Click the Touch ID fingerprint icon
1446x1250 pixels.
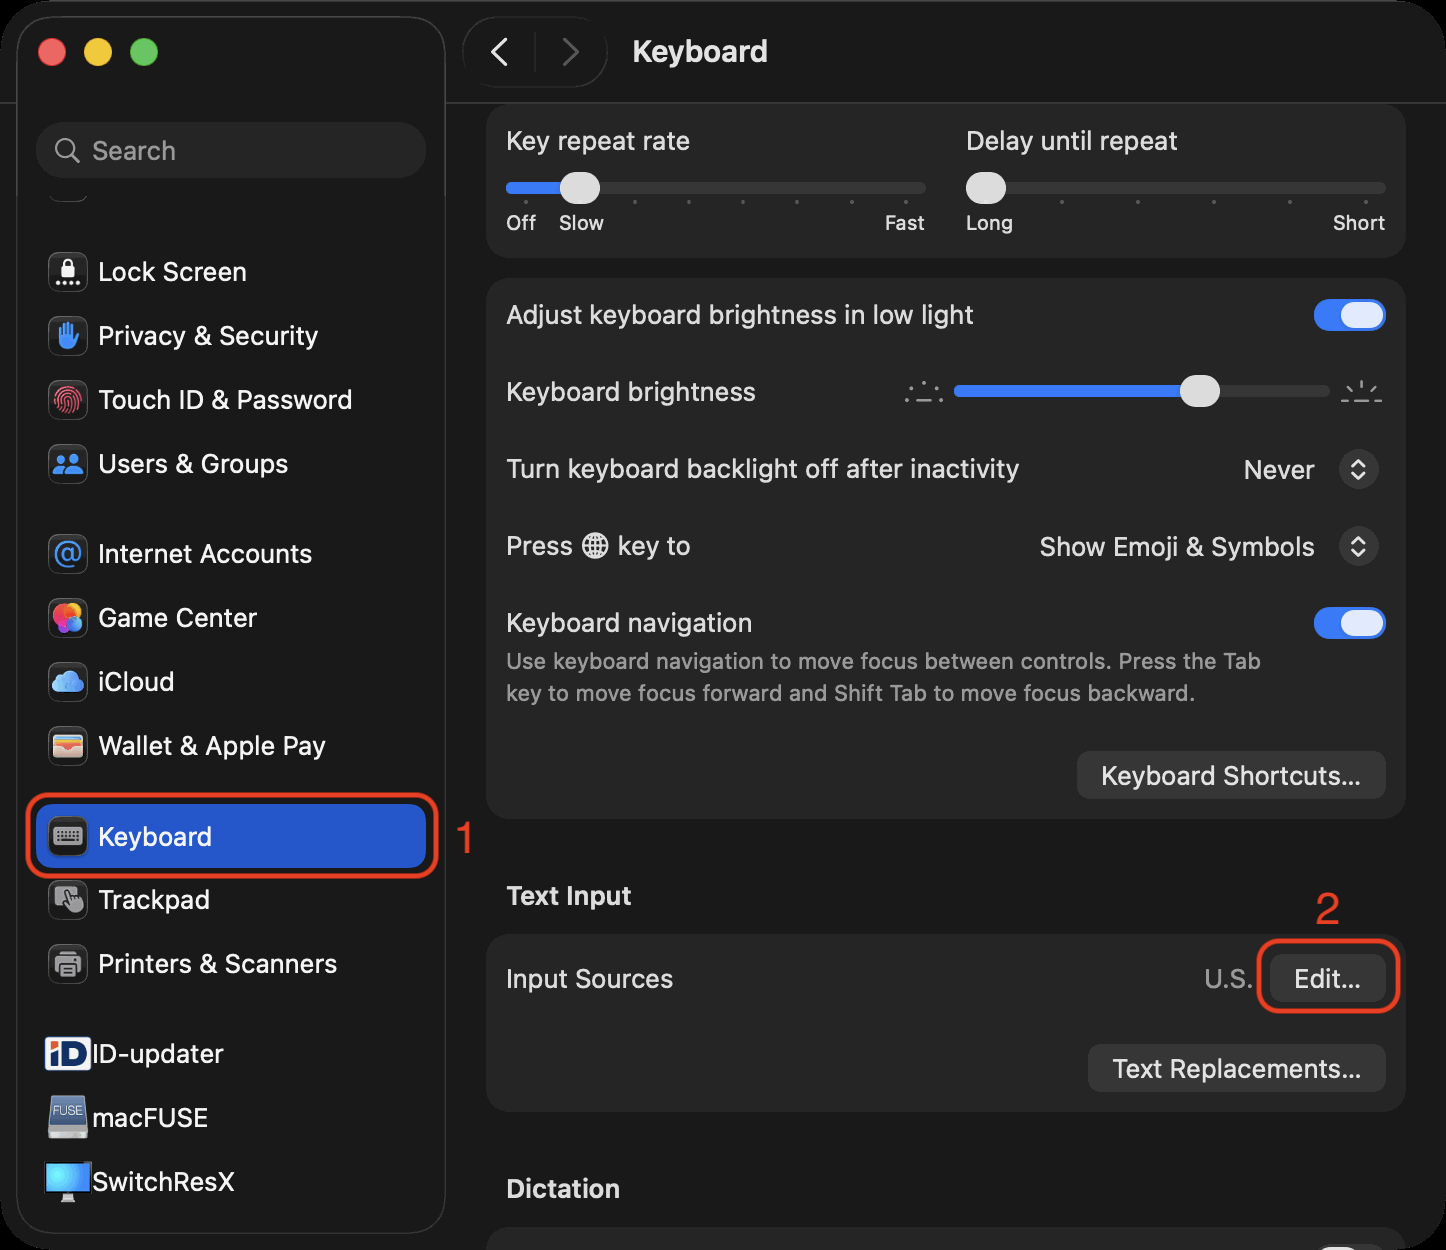point(68,400)
